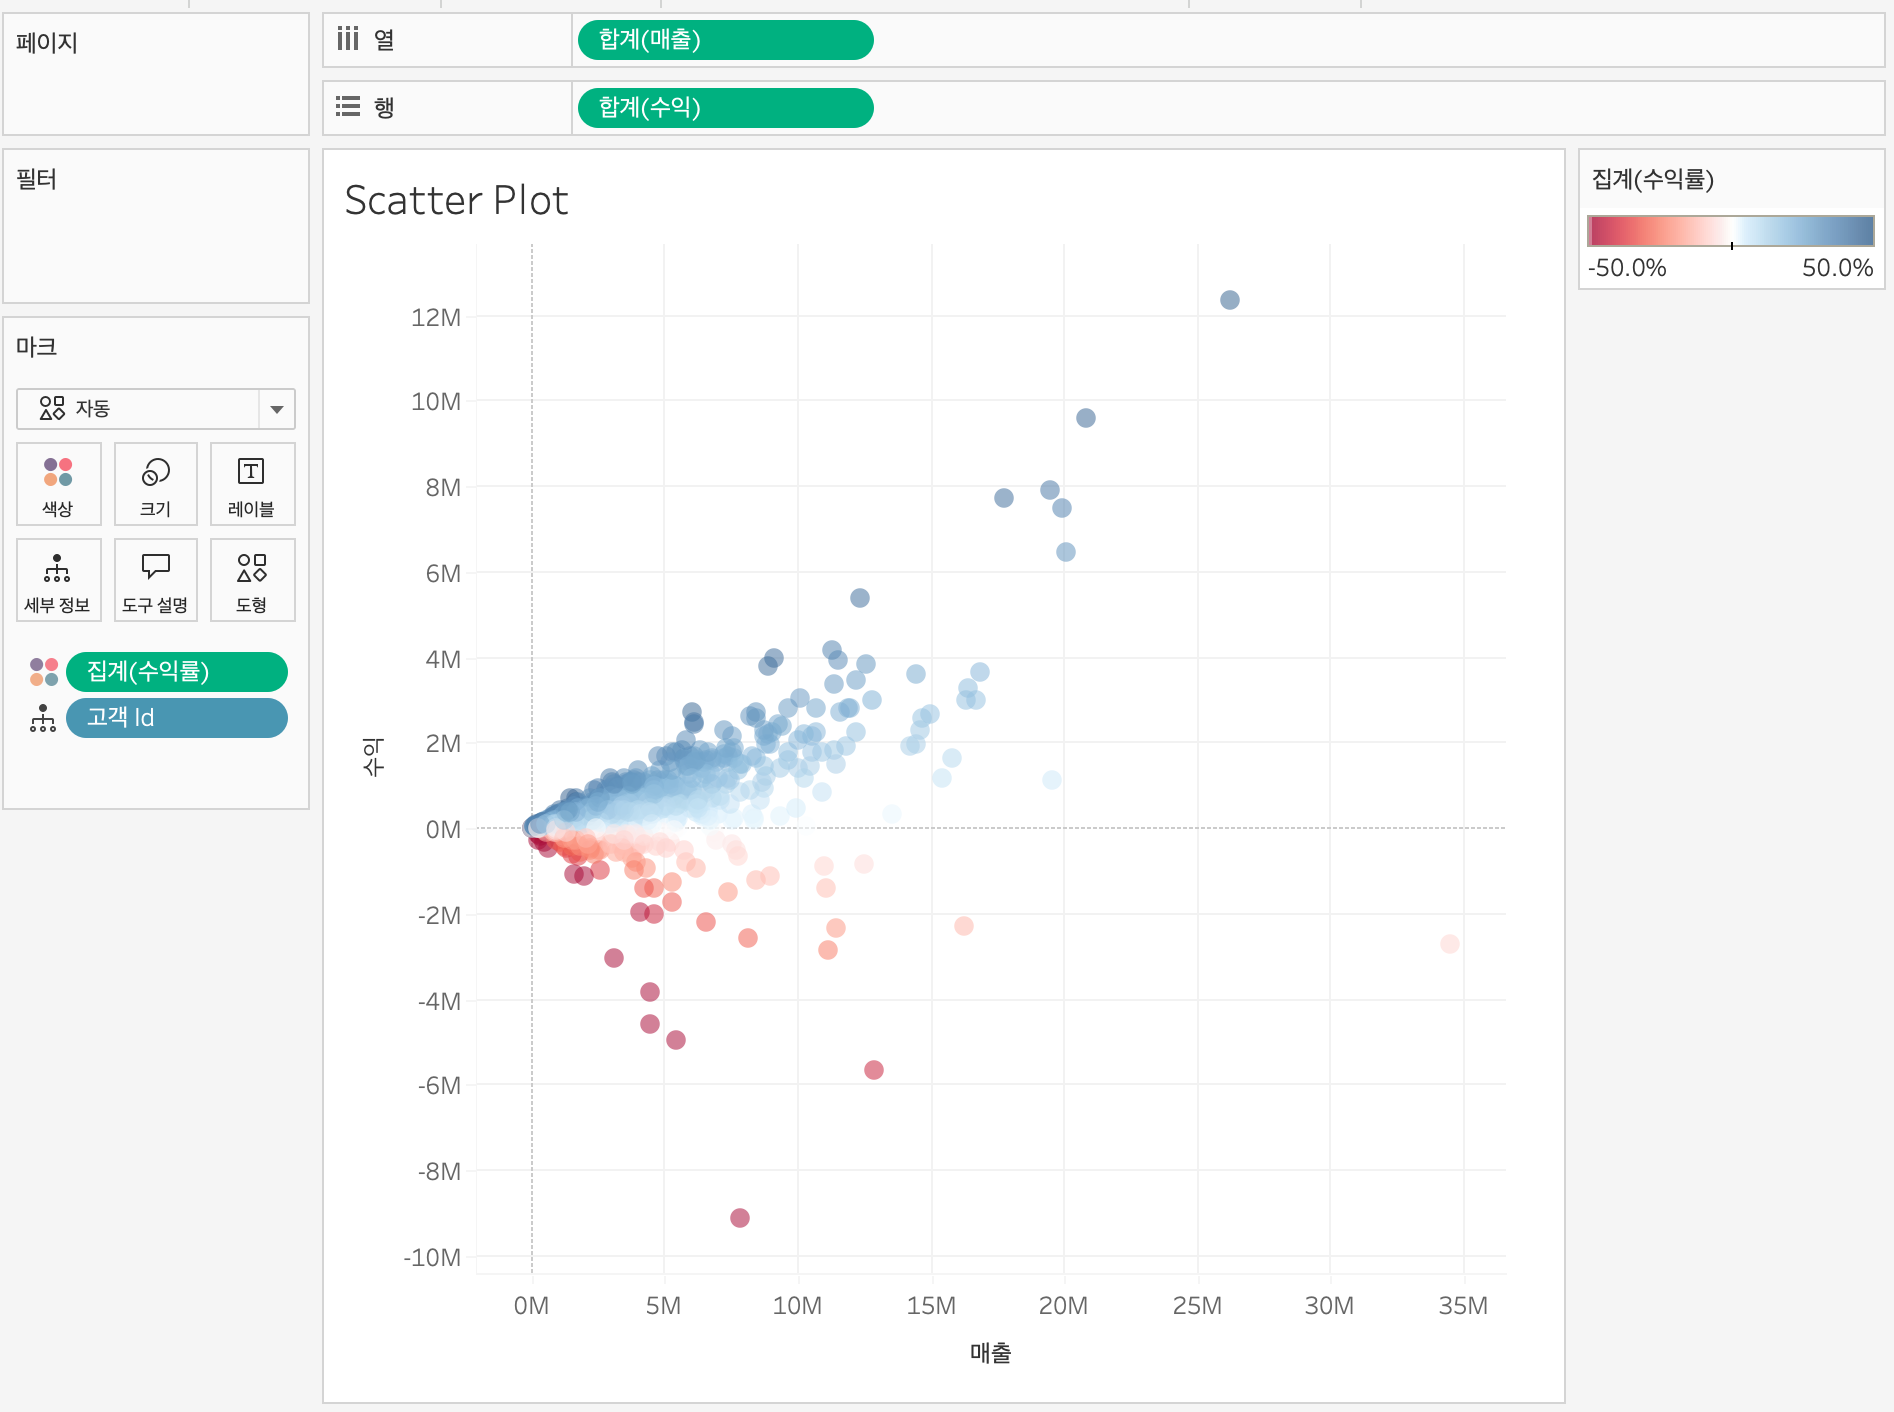Viewport: 1894px width, 1412px height.
Task: Select the 고객 Id pill in marks card
Action: 177,718
